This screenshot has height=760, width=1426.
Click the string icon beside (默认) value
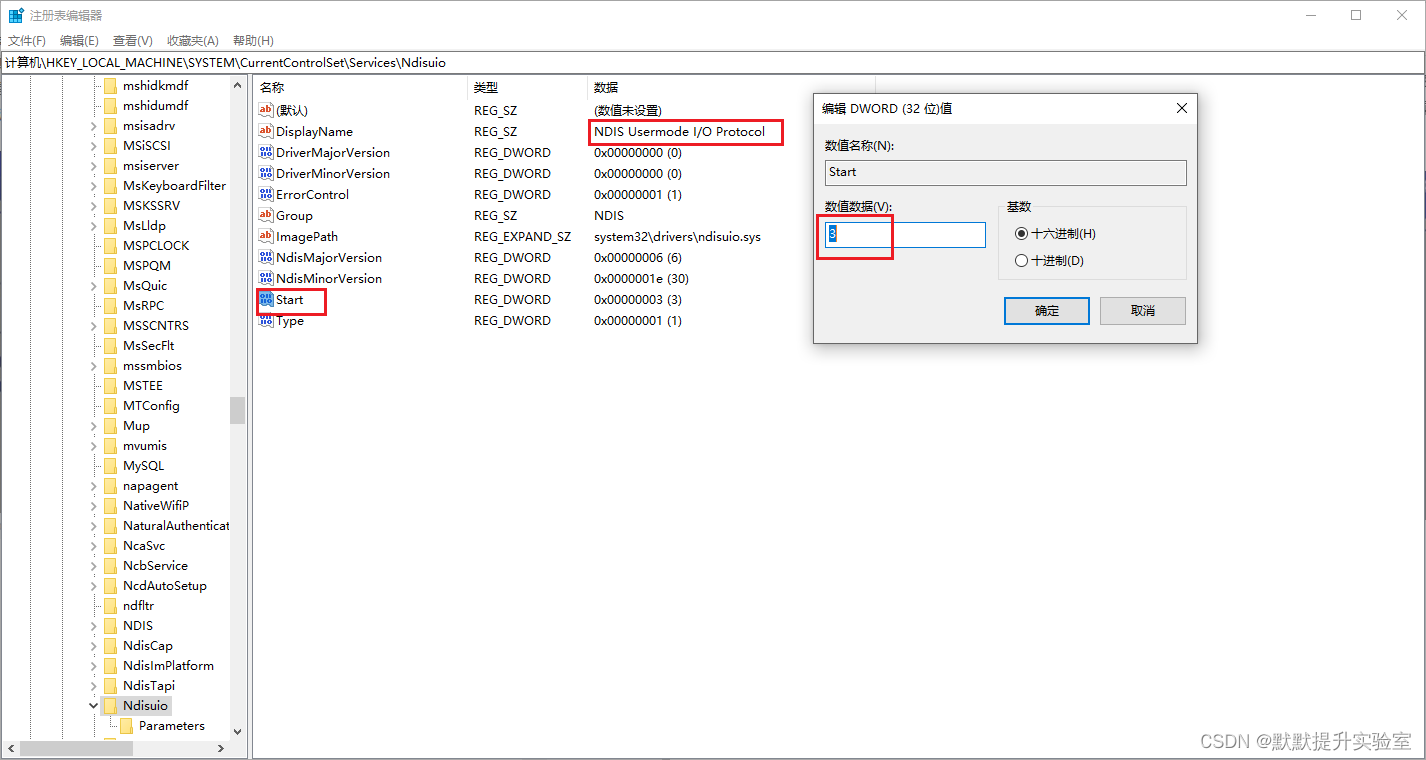point(265,110)
